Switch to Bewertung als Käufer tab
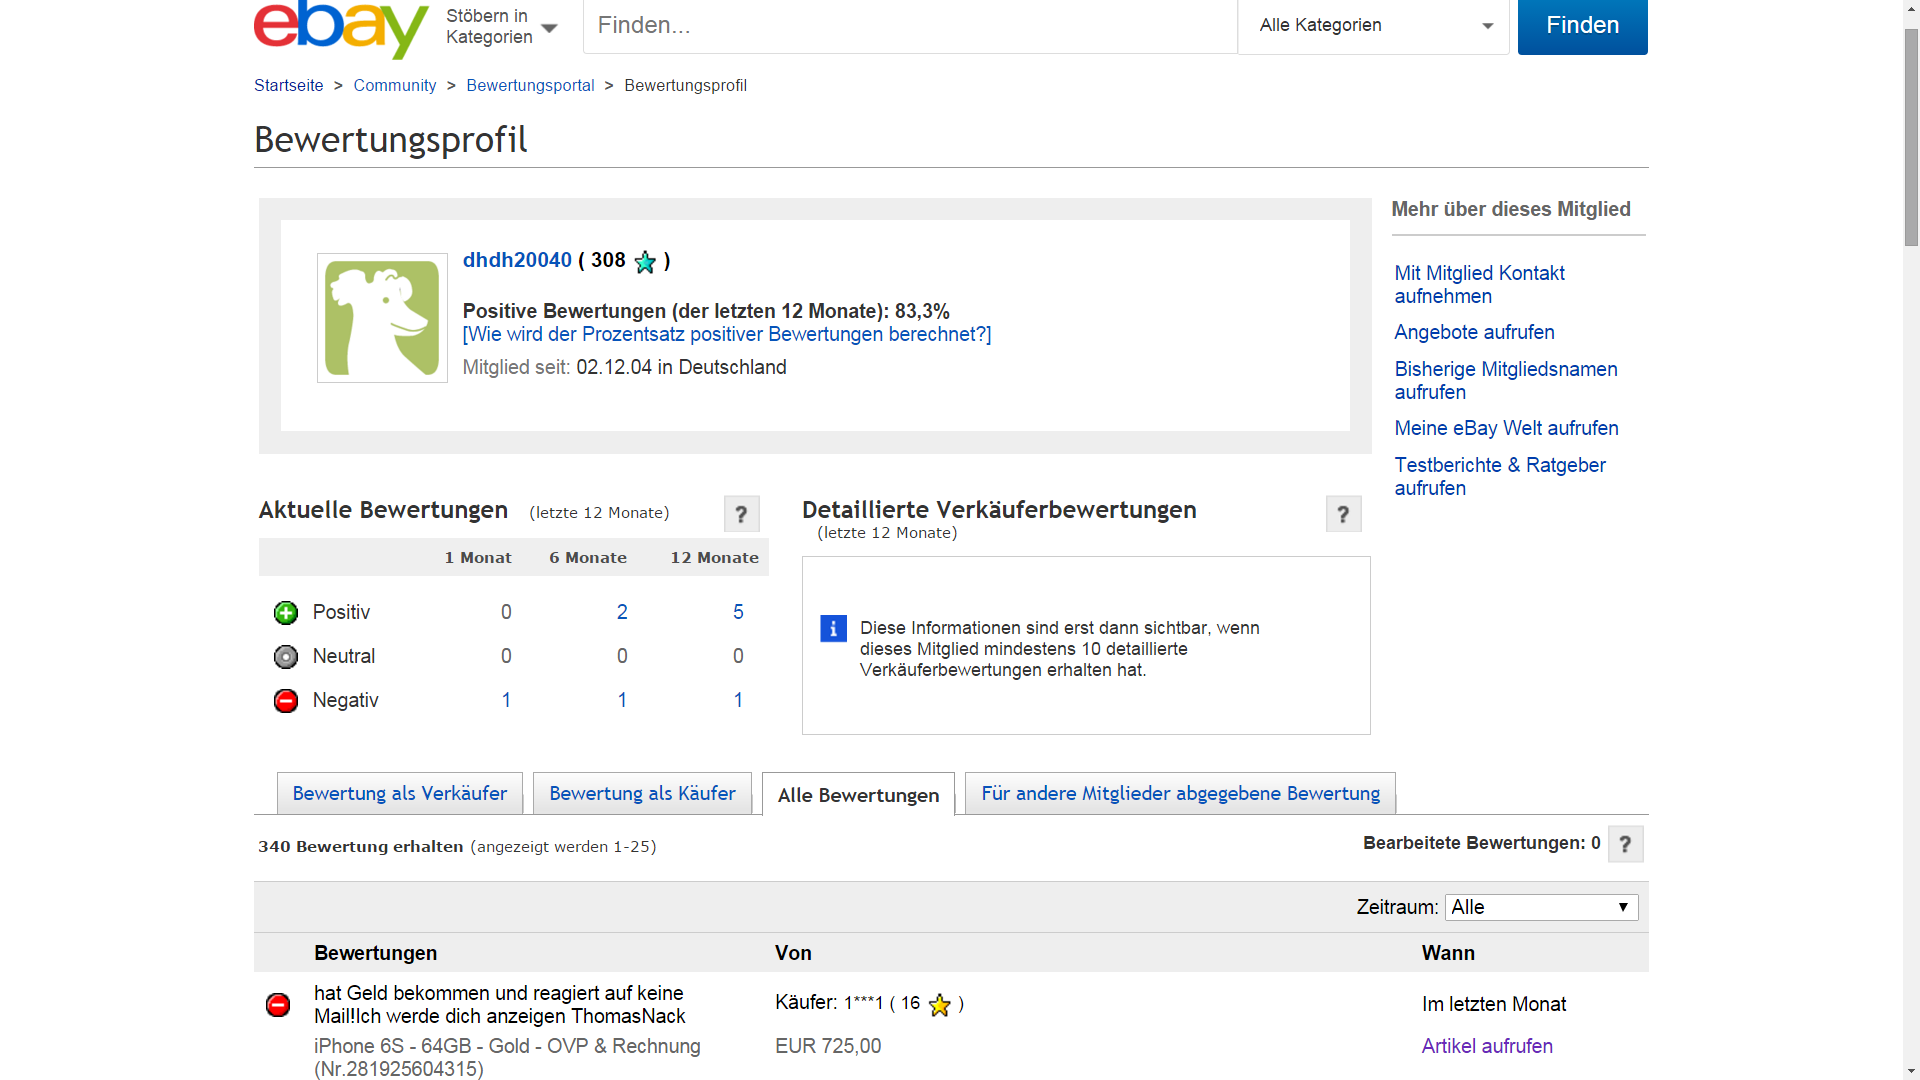Viewport: 1920px width, 1080px height. tap(642, 793)
